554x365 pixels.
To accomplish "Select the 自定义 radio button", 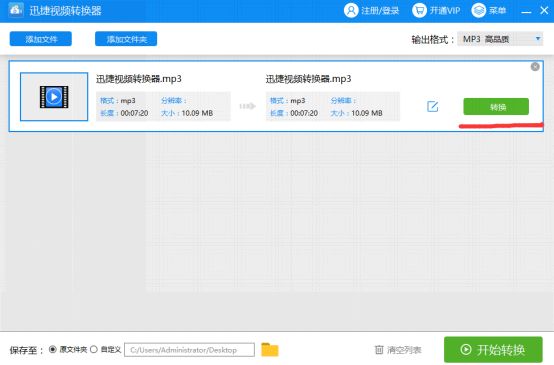I will (94, 349).
